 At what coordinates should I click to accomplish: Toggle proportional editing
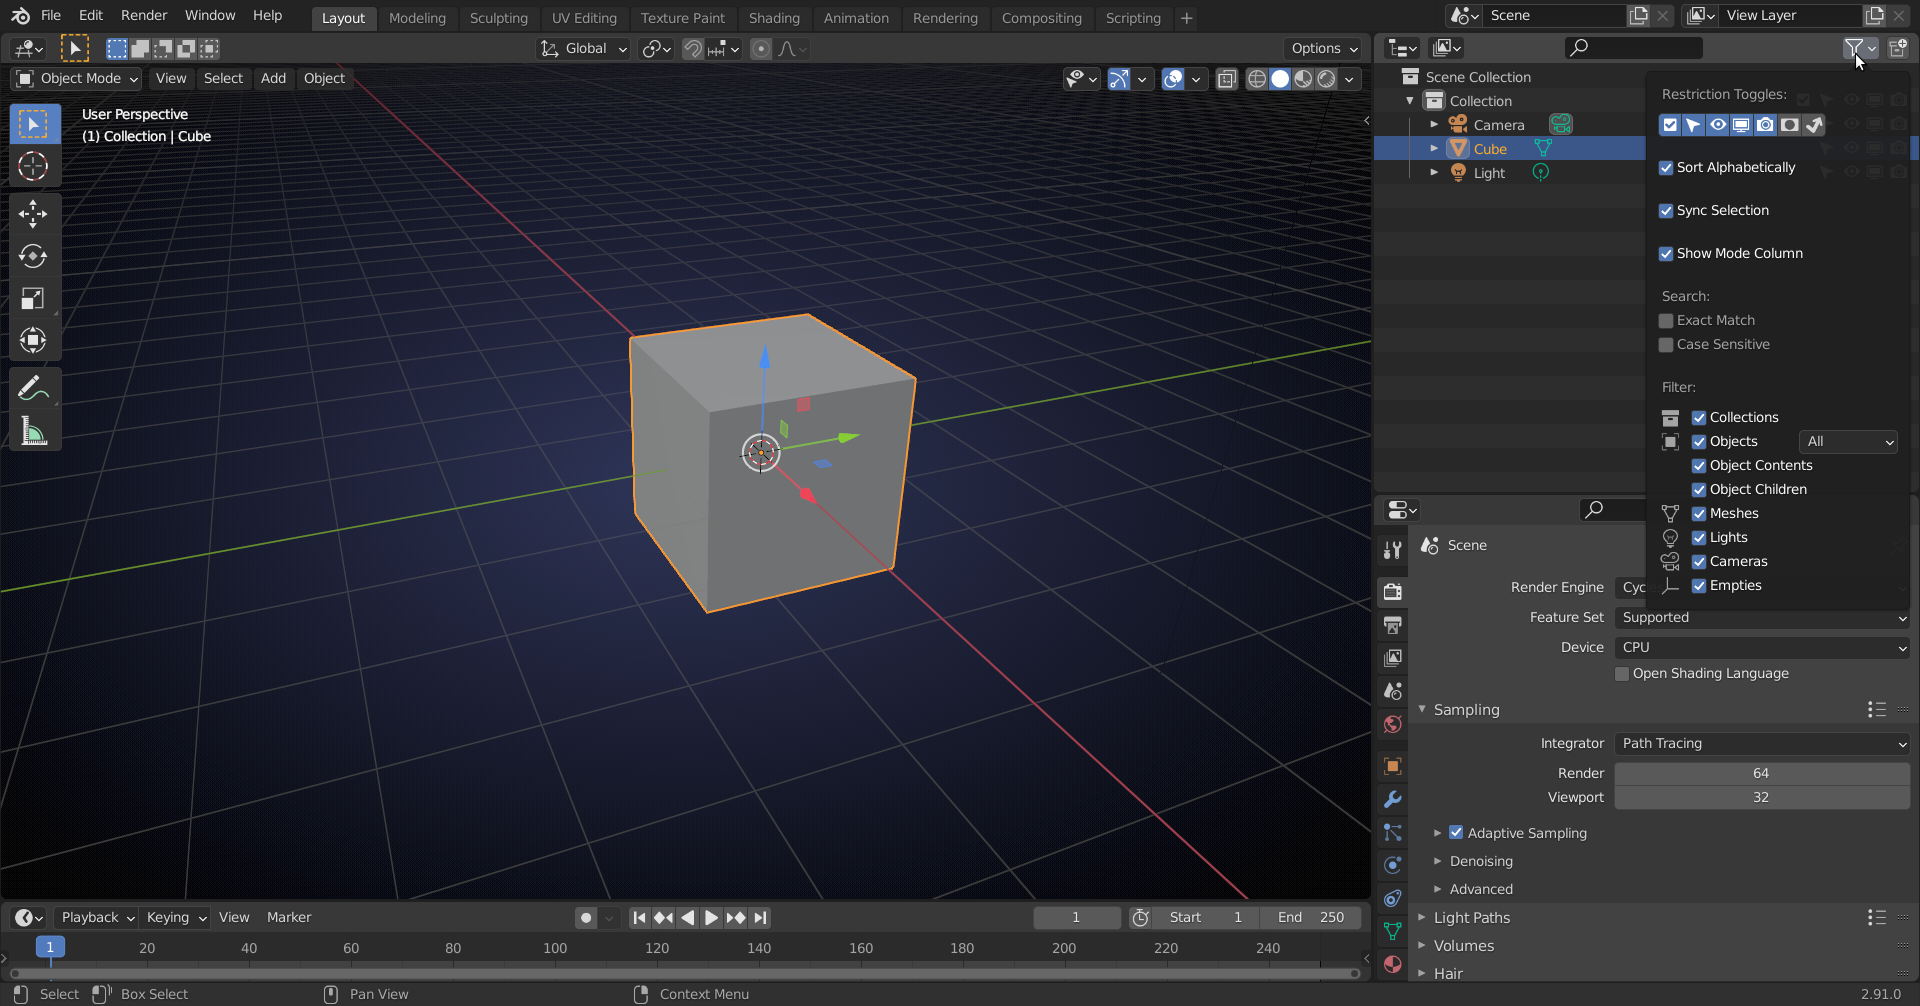[761, 49]
